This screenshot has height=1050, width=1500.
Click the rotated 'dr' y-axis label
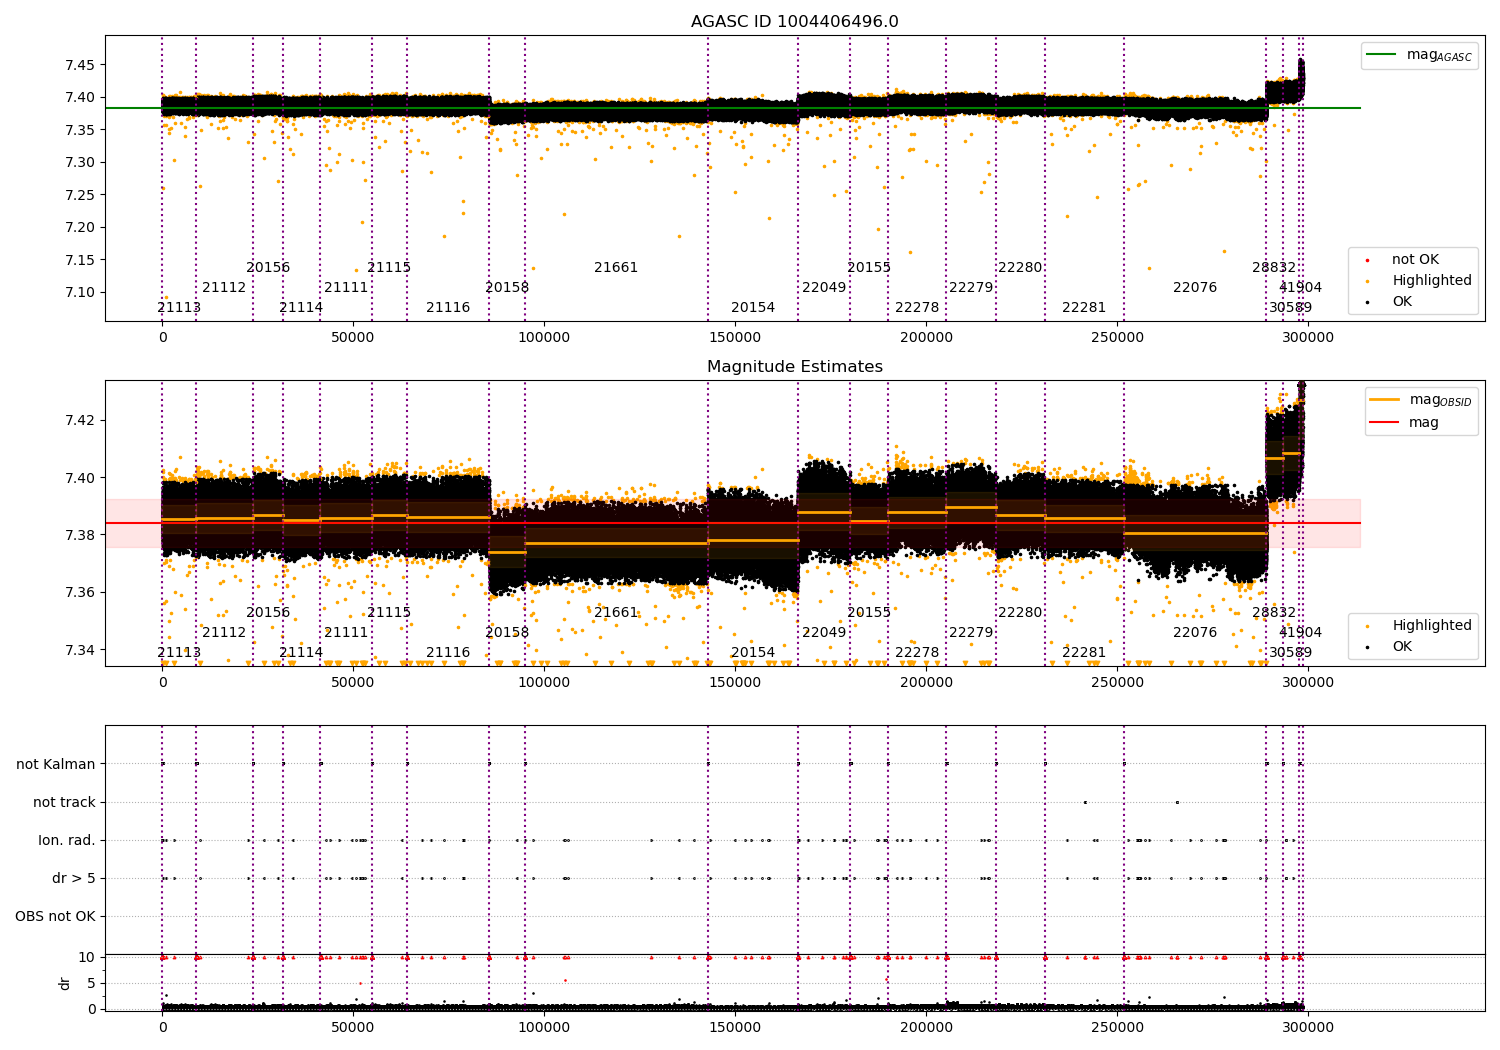tap(65, 983)
